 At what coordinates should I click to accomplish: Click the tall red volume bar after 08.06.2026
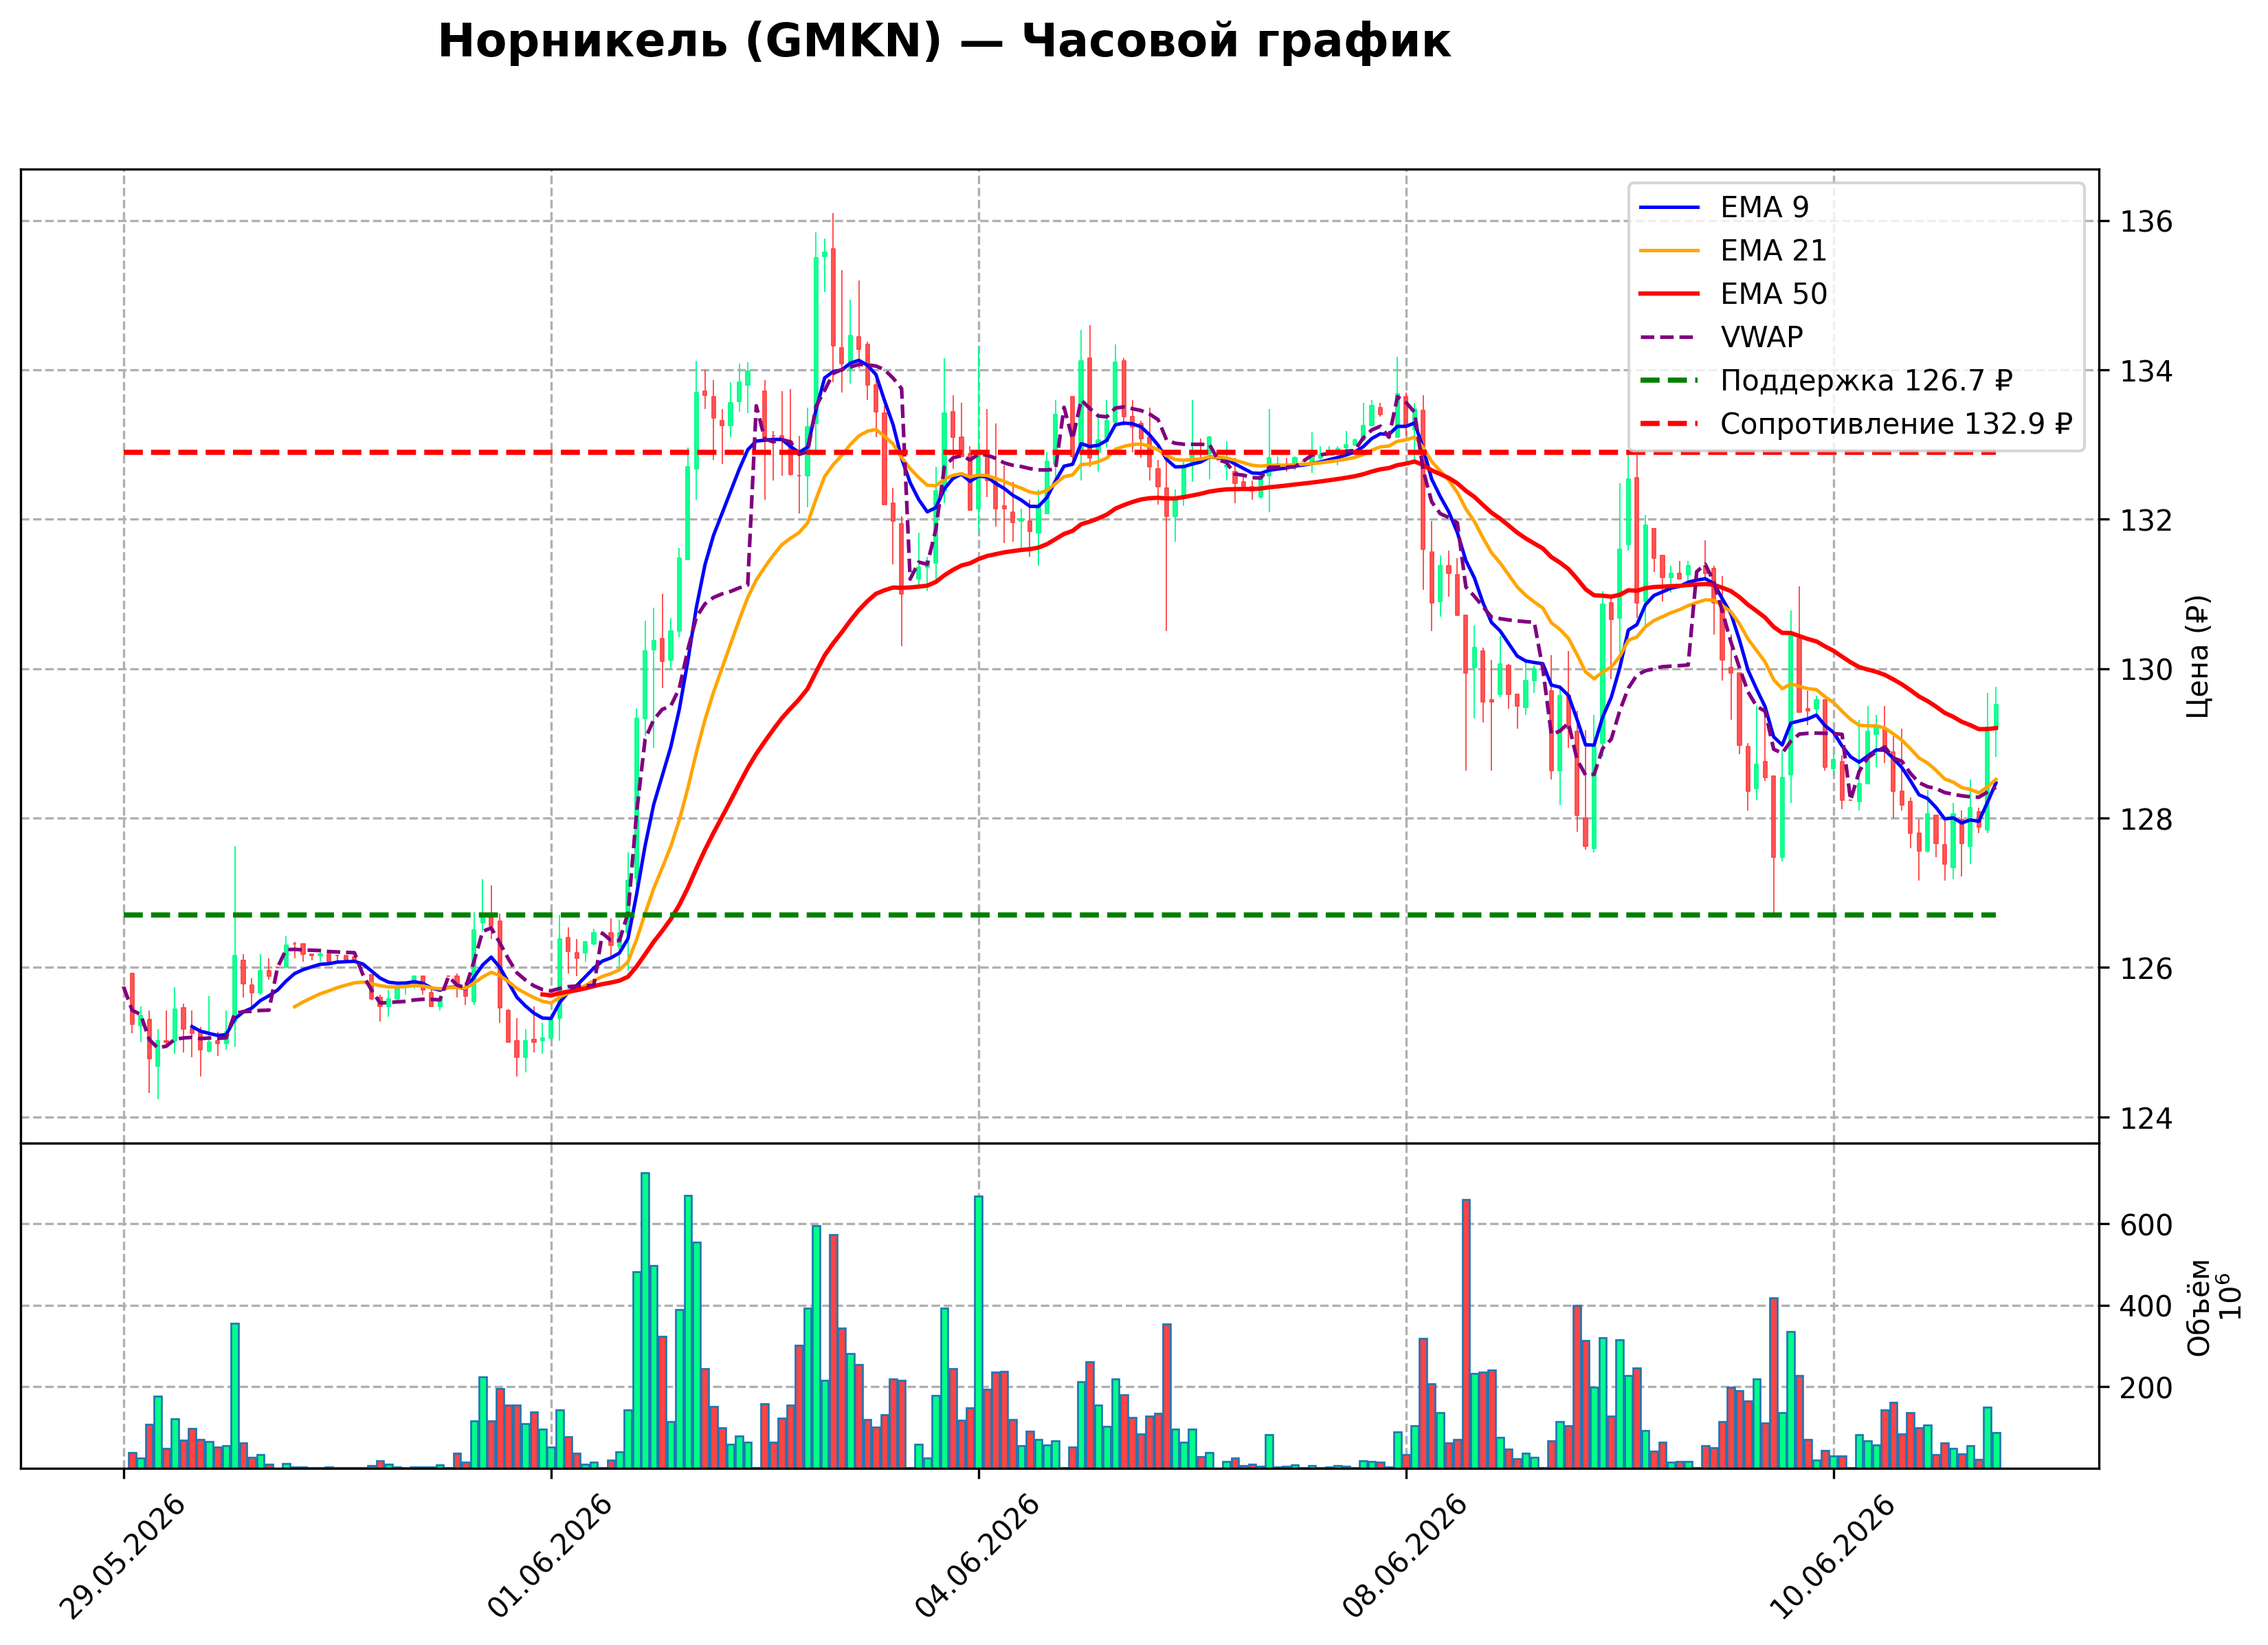1466,1334
